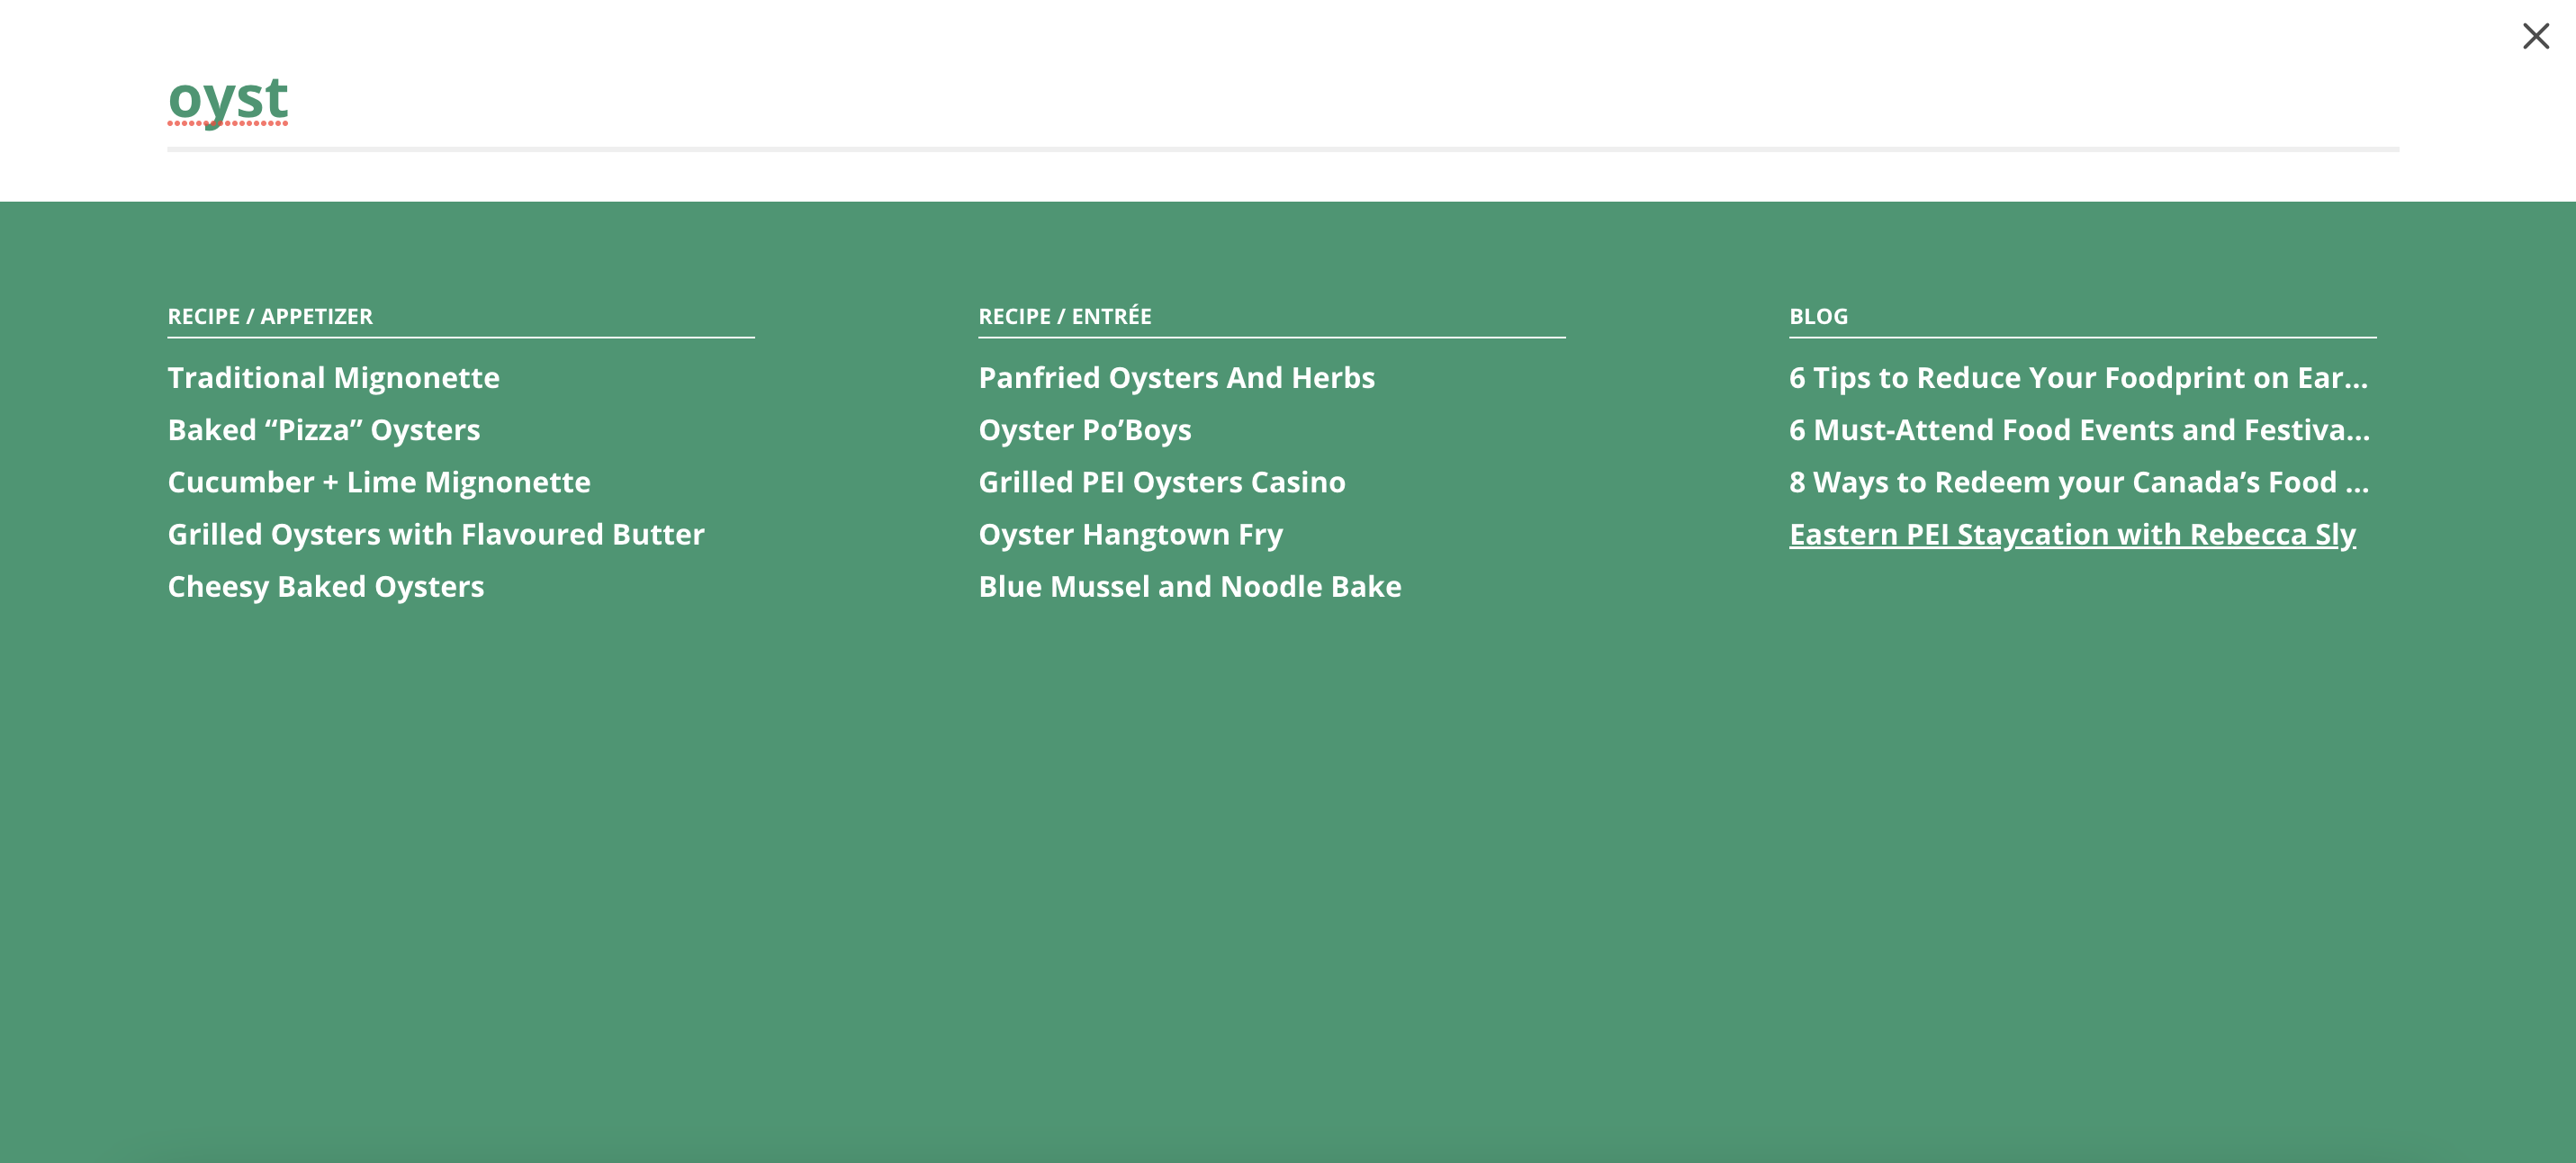Click the Recipe / Entrée category heading
This screenshot has height=1163, width=2576.
pyautogui.click(x=1064, y=317)
